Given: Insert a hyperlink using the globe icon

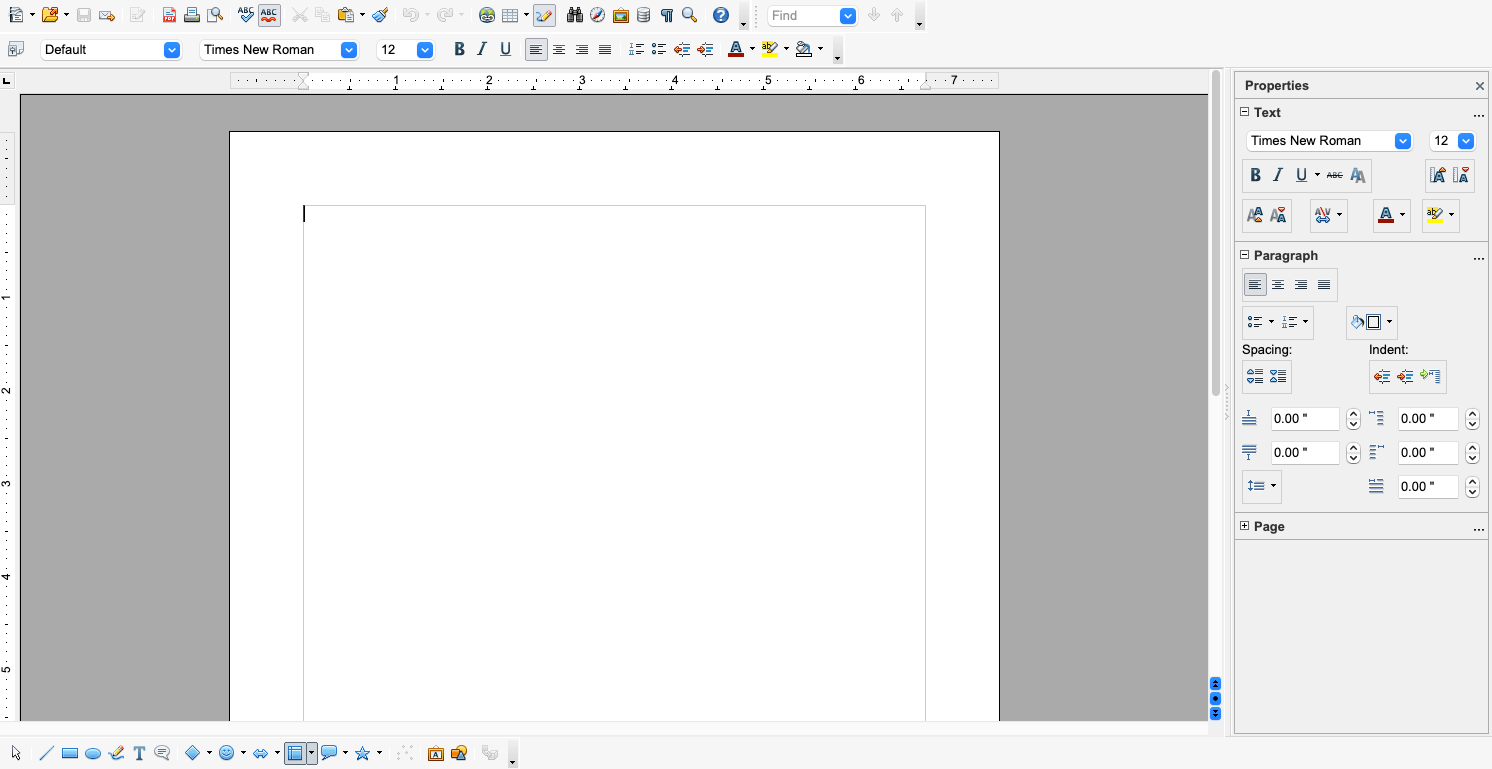Looking at the screenshot, I should (x=487, y=15).
